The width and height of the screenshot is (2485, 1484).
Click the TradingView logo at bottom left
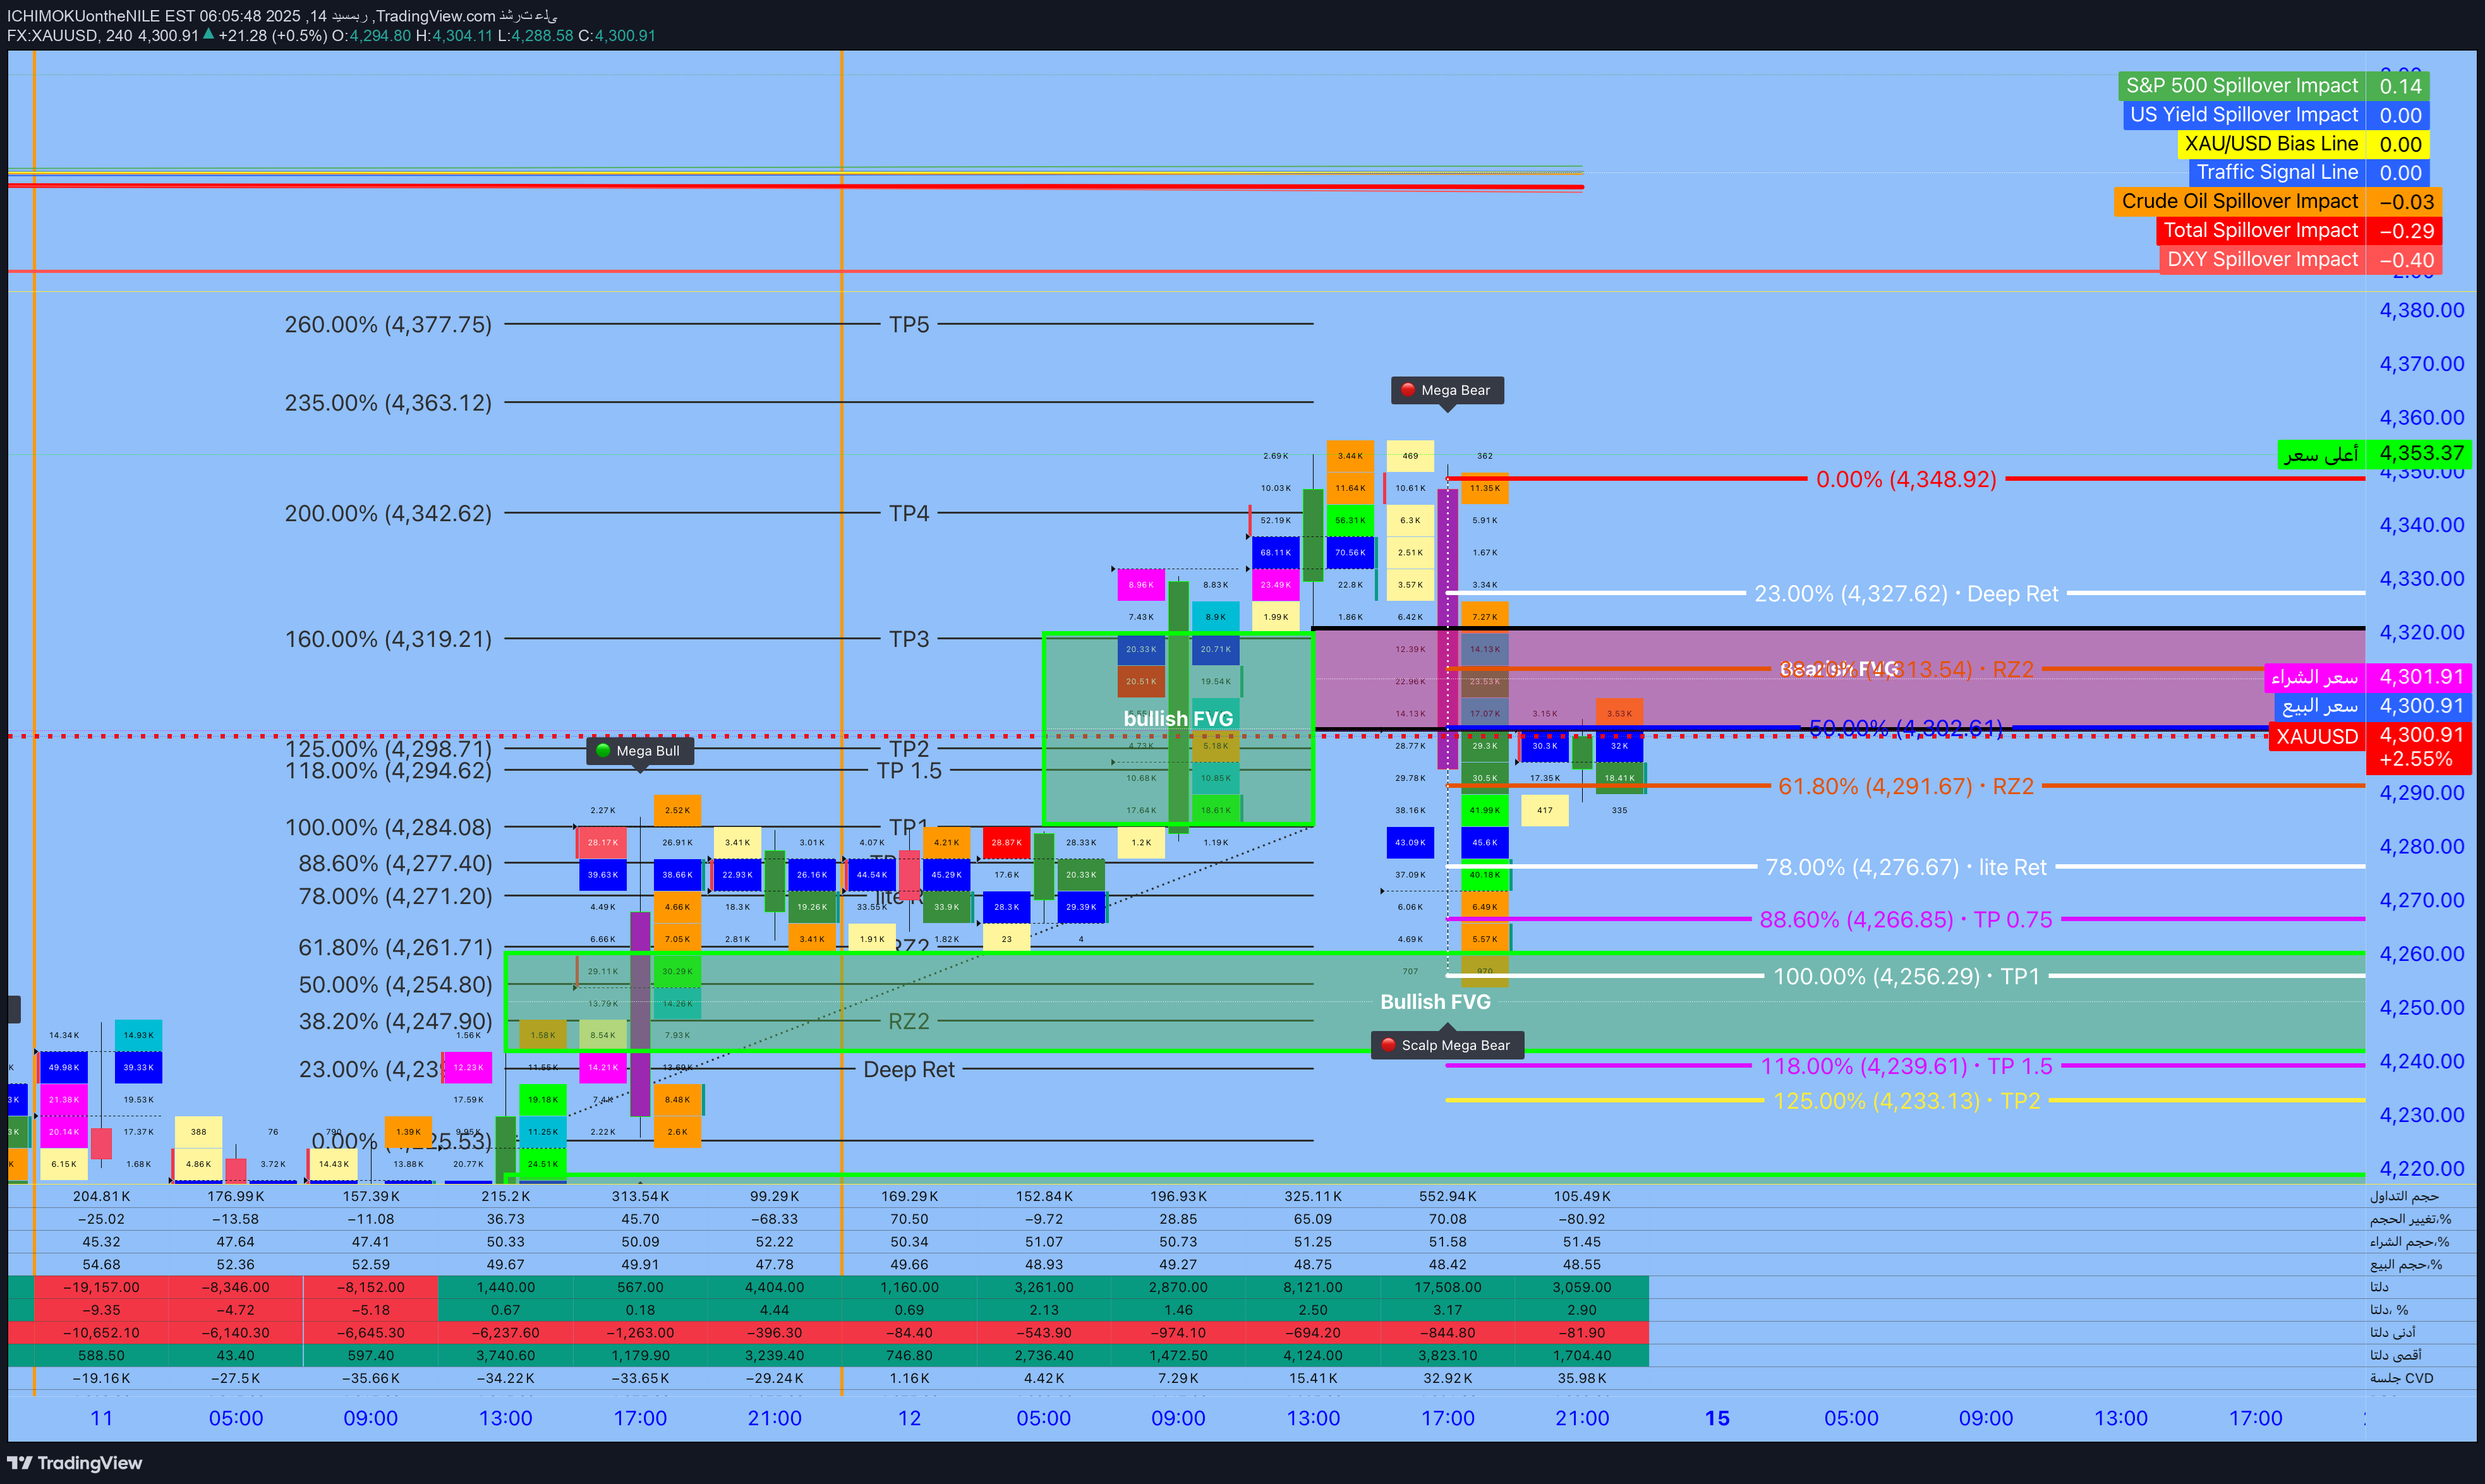click(75, 1463)
